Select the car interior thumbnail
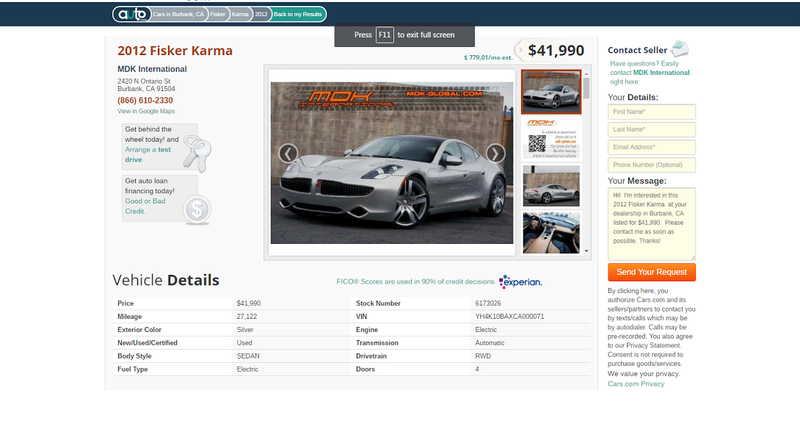 (551, 233)
